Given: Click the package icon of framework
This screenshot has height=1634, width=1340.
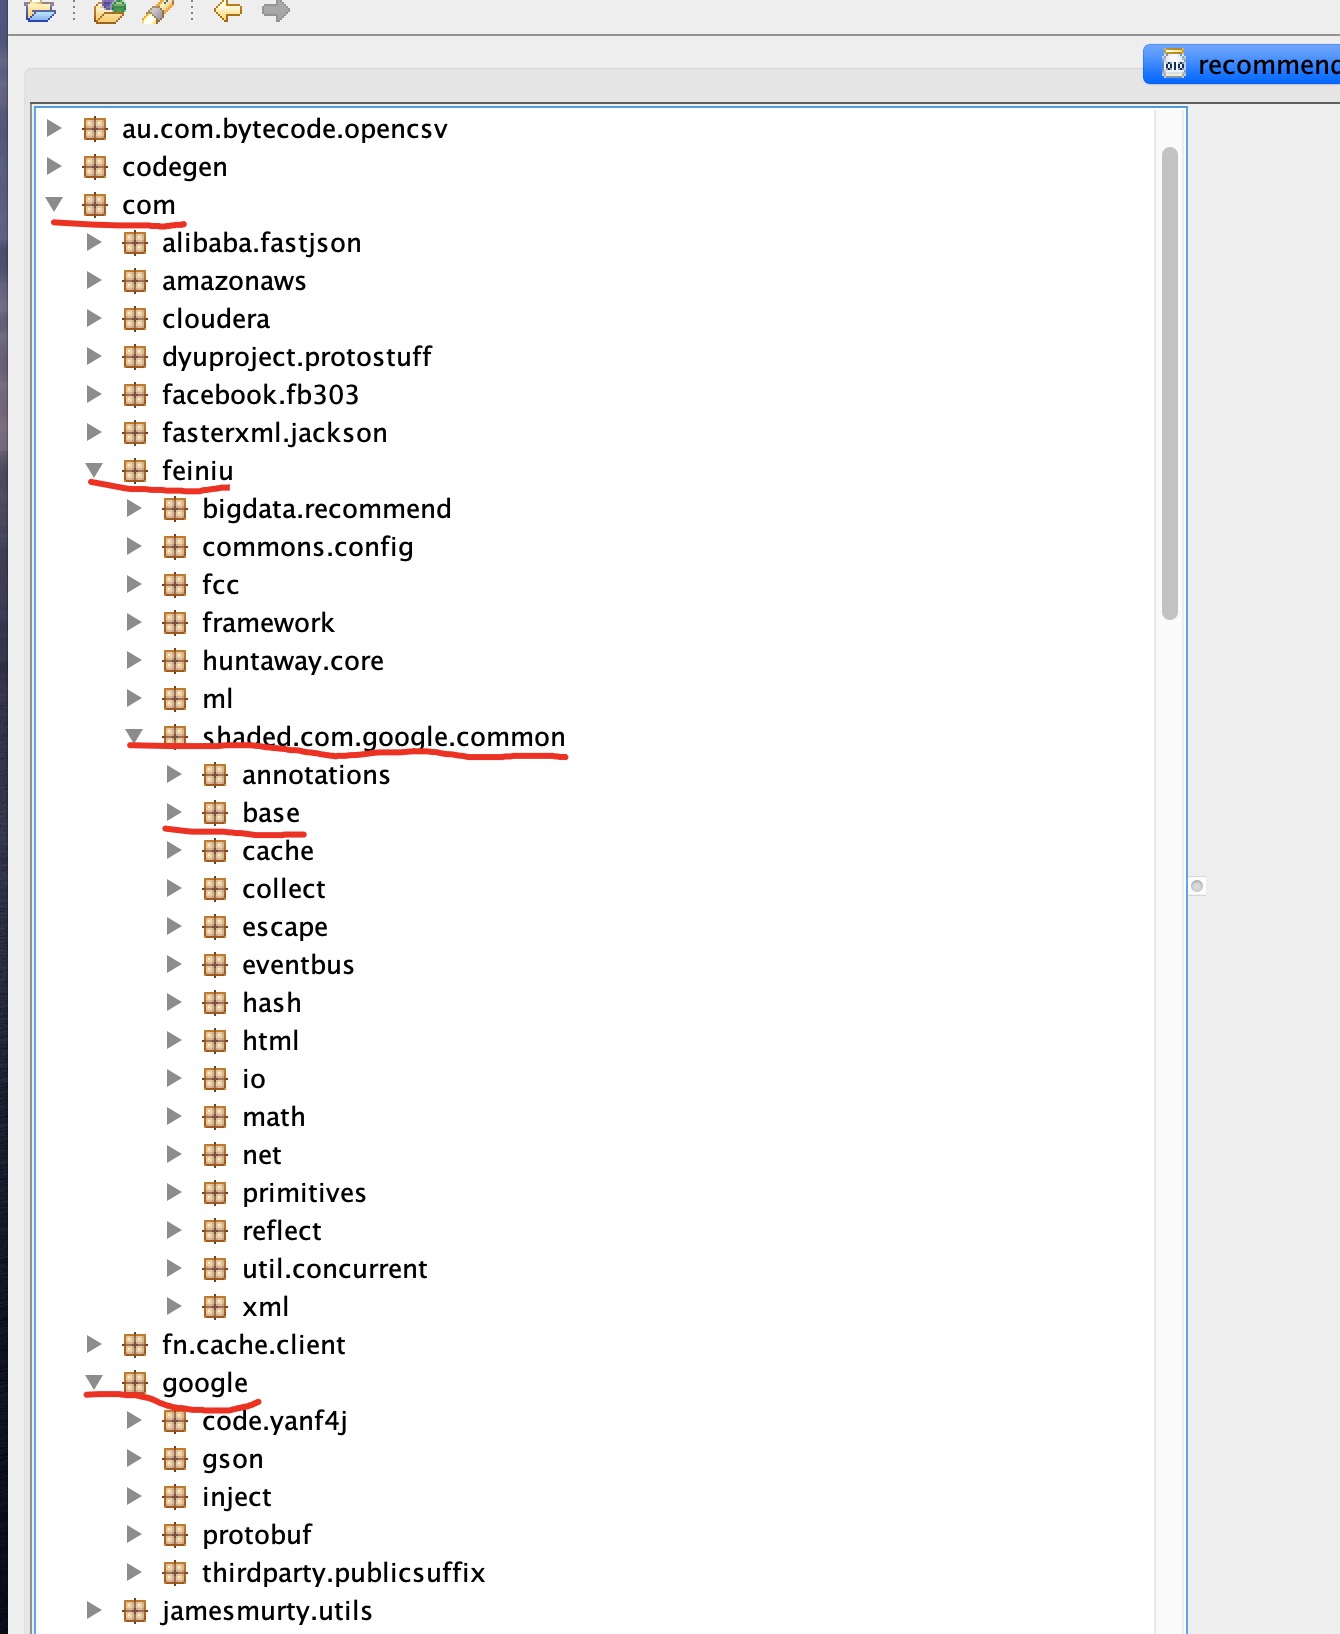Looking at the screenshot, I should point(175,623).
